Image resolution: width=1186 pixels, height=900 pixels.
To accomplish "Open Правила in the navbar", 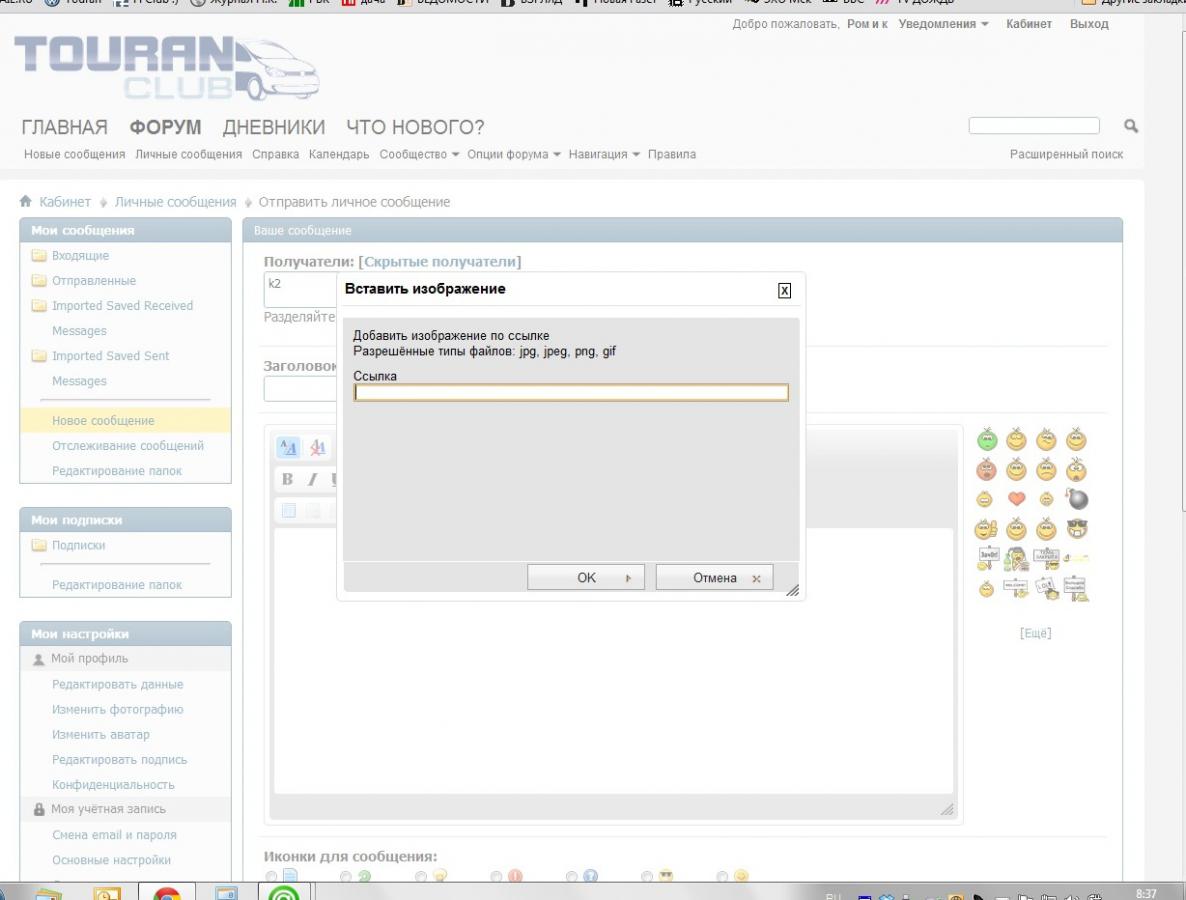I will (672, 154).
